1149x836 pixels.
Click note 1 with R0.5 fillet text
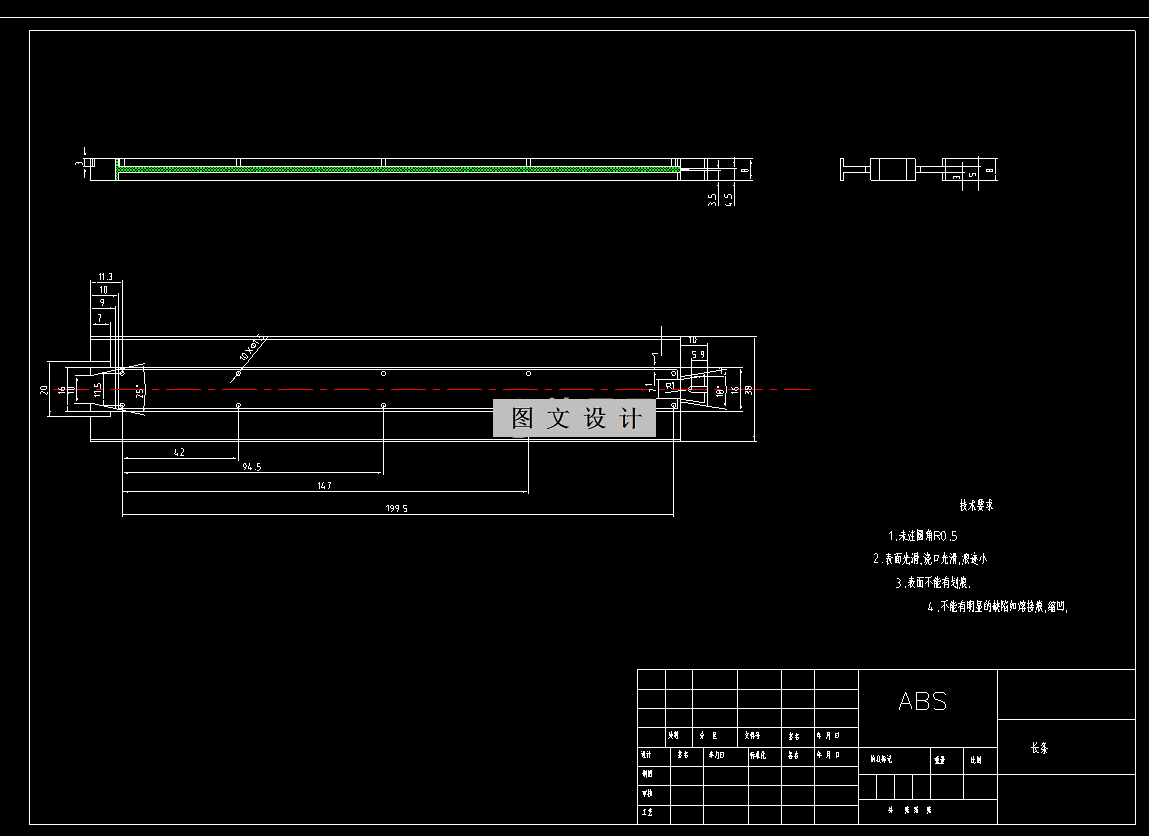[x=923, y=536]
